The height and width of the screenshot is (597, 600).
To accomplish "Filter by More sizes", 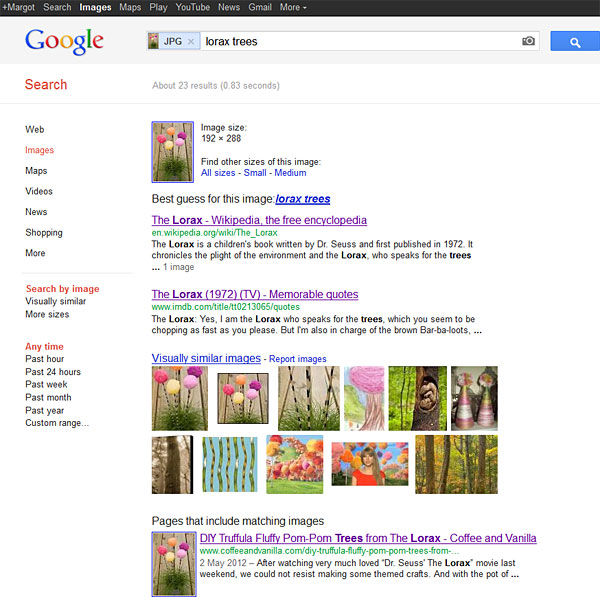I will [x=47, y=314].
